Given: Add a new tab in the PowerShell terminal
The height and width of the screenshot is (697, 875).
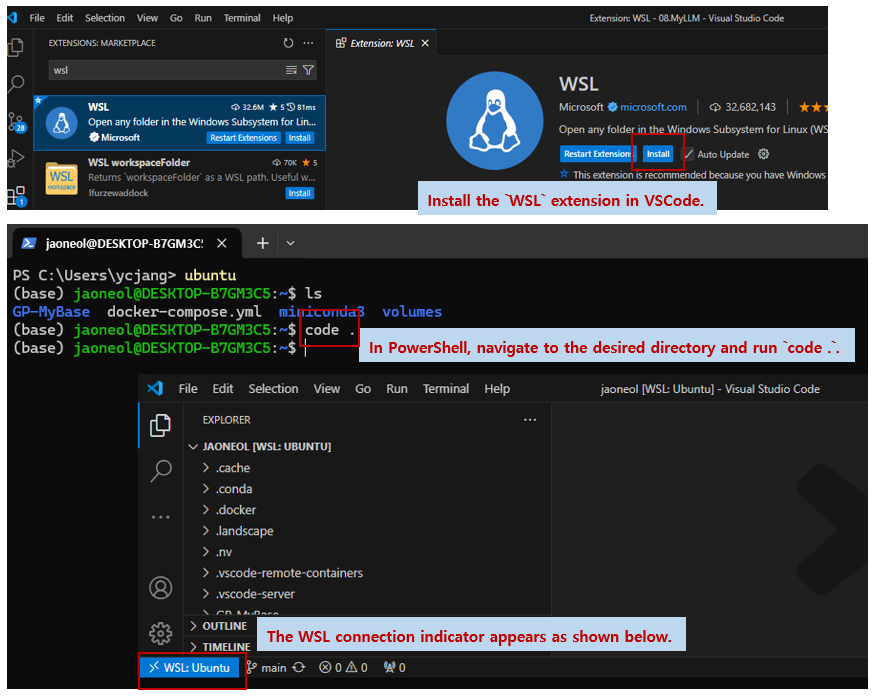Looking at the screenshot, I should (262, 243).
